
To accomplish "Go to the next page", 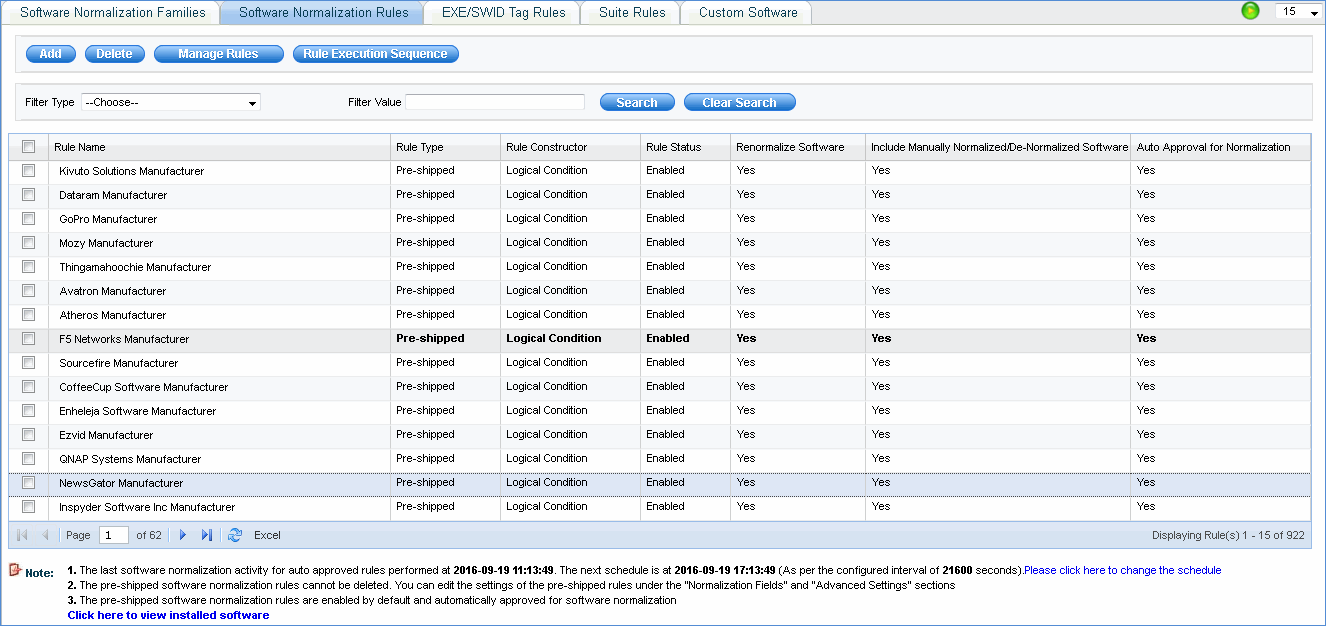I will tap(182, 535).
